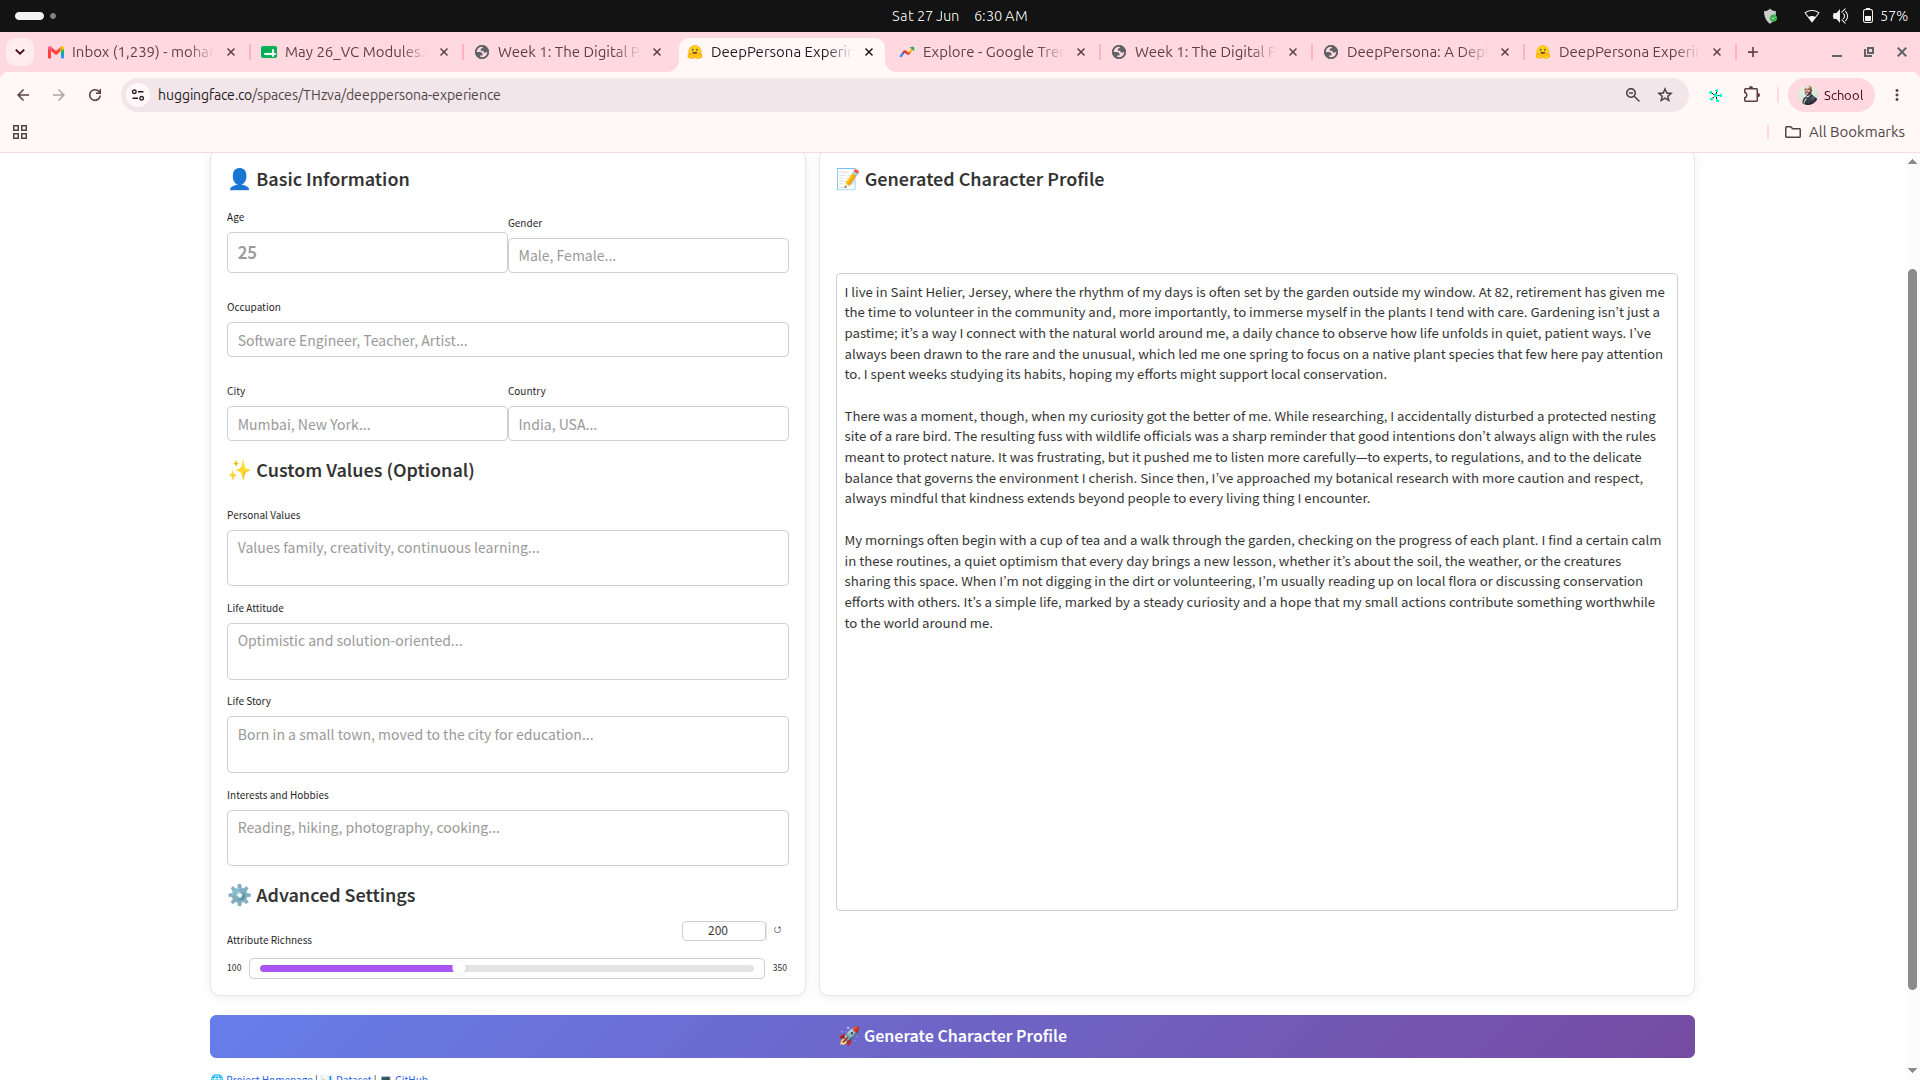Open the Extensions puzzle icon

1751,95
